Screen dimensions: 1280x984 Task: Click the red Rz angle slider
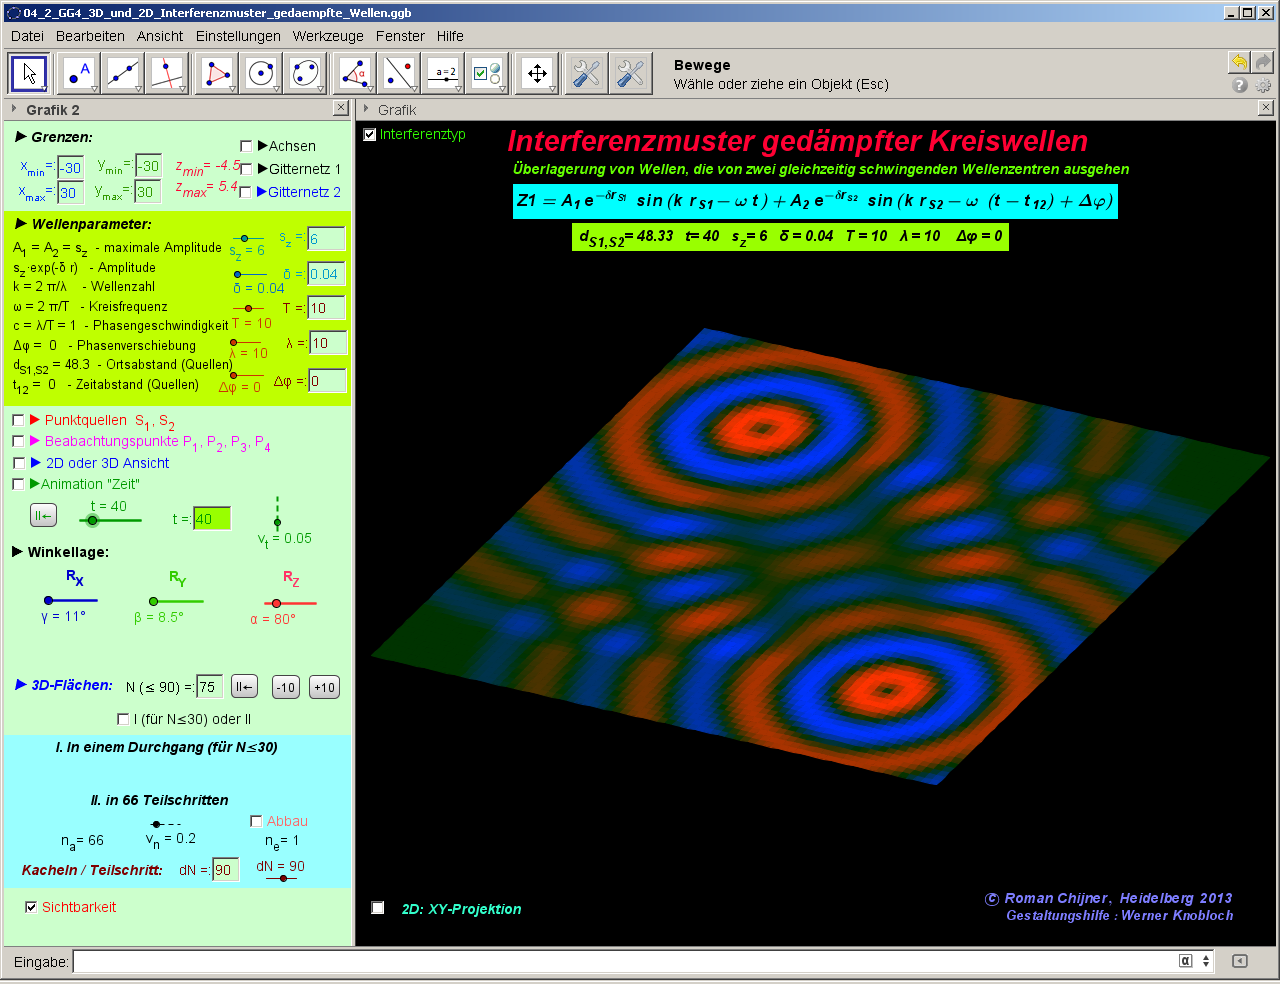277,603
